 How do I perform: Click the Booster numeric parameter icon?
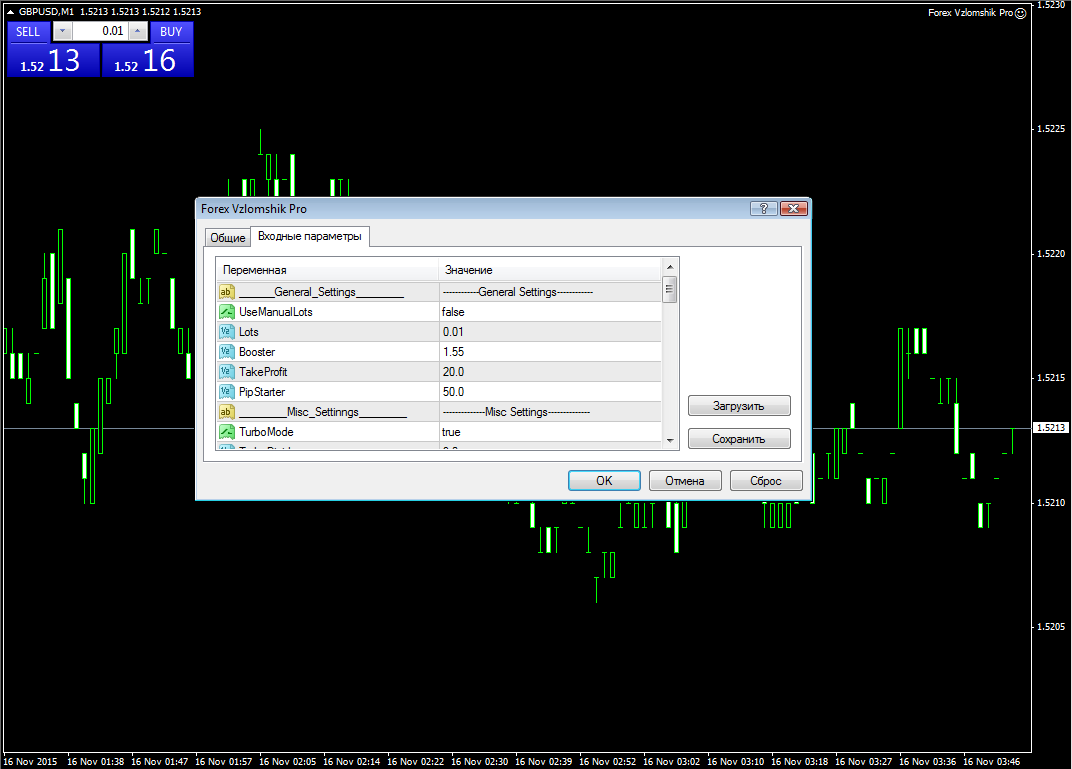pos(226,351)
